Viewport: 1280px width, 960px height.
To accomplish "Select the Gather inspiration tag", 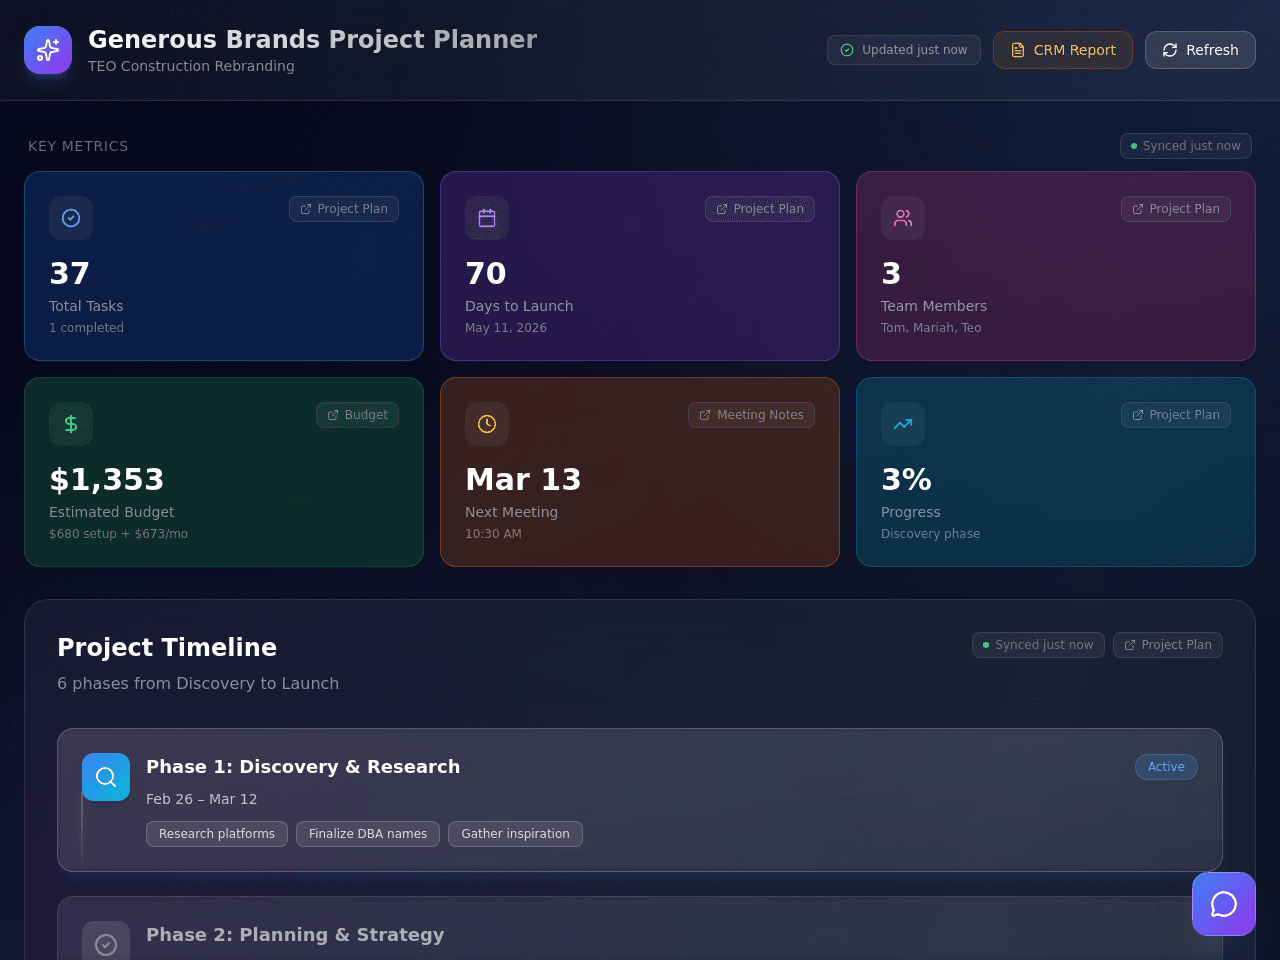I will [515, 834].
